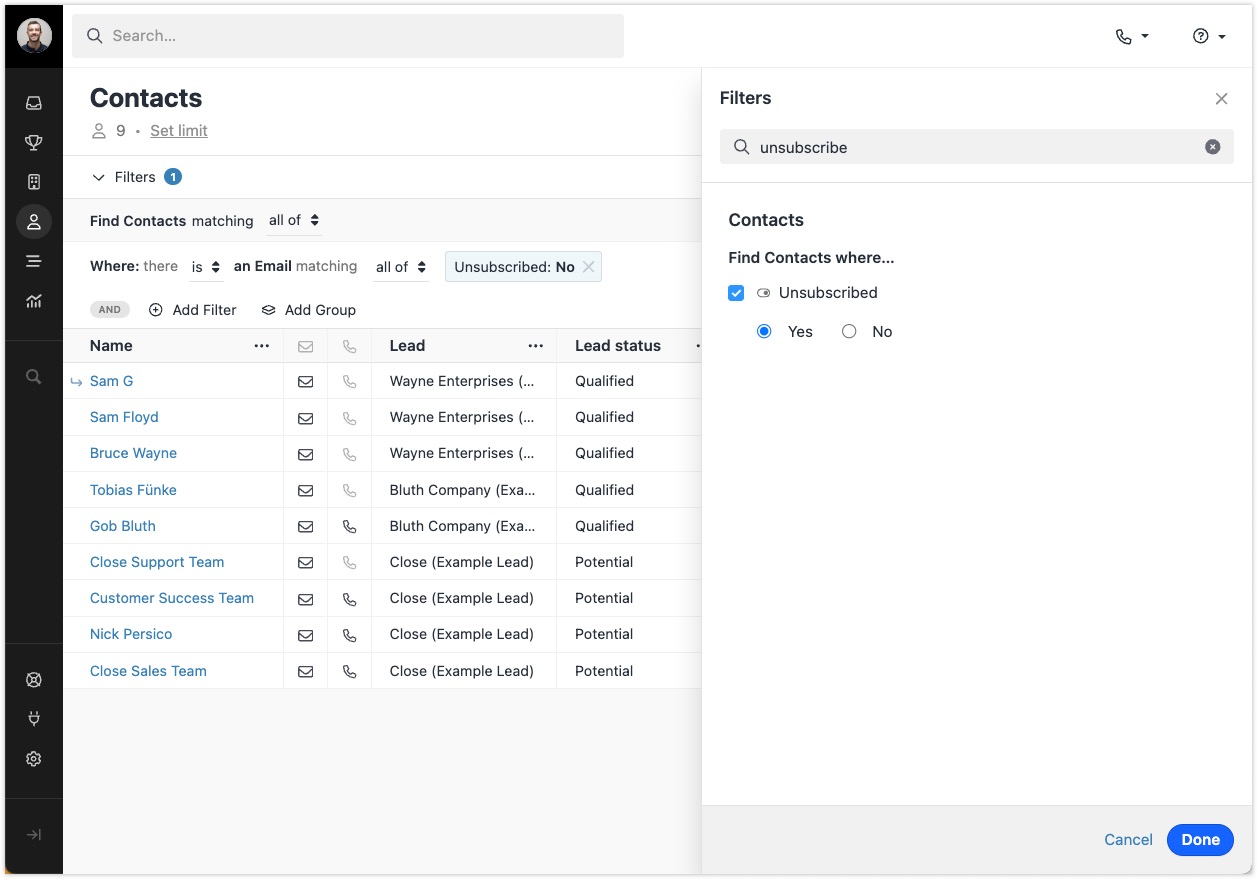
Task: Open the Integrations plug icon
Action: tap(34, 719)
